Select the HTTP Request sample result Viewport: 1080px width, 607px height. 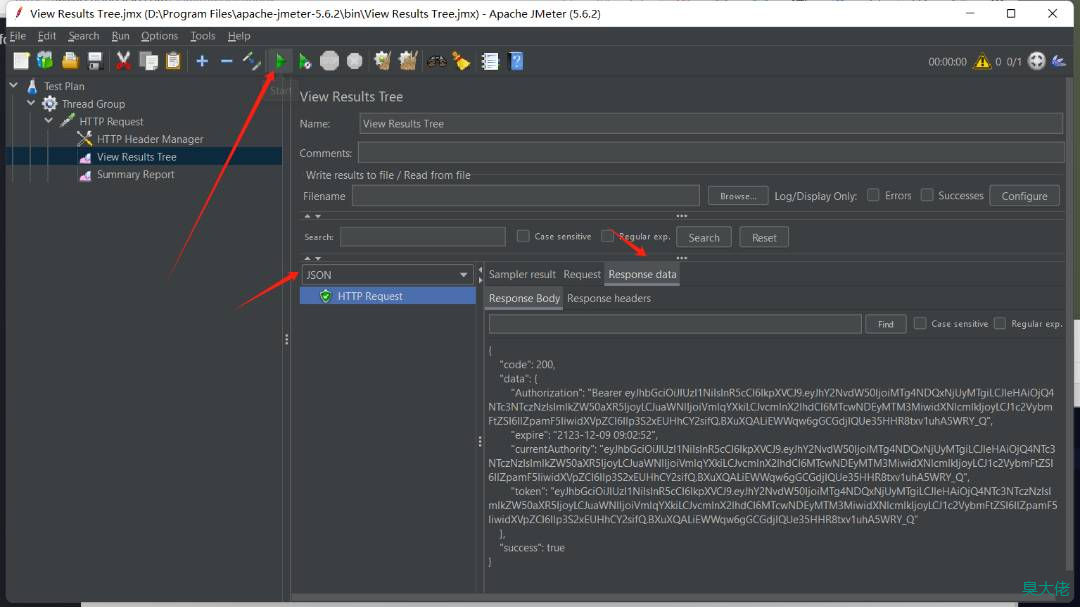click(388, 296)
